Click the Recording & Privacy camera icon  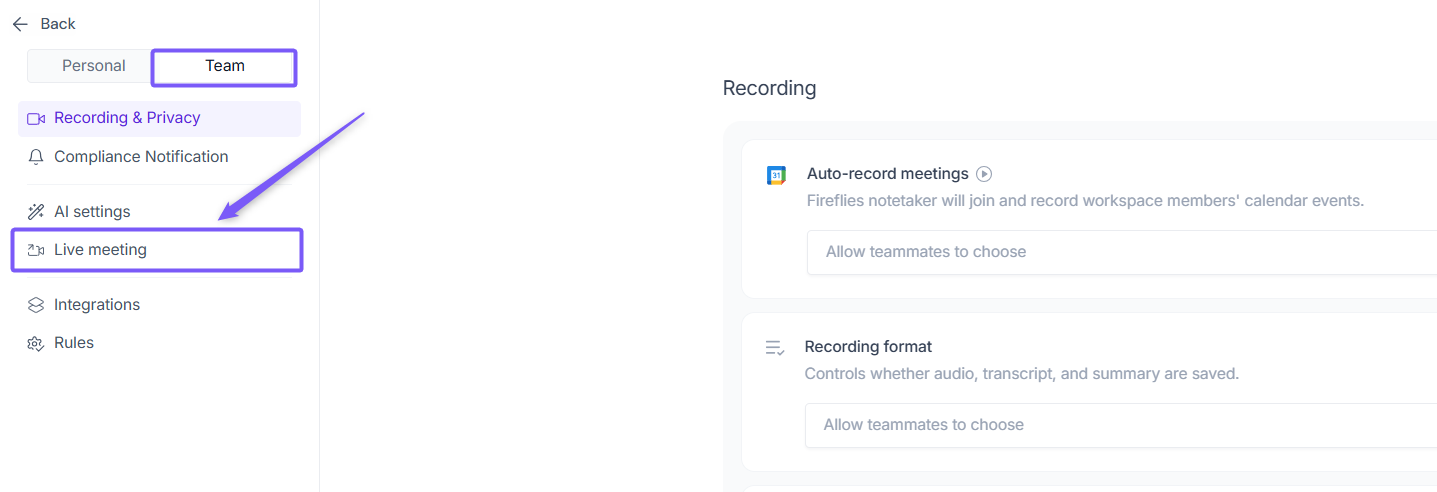36,118
